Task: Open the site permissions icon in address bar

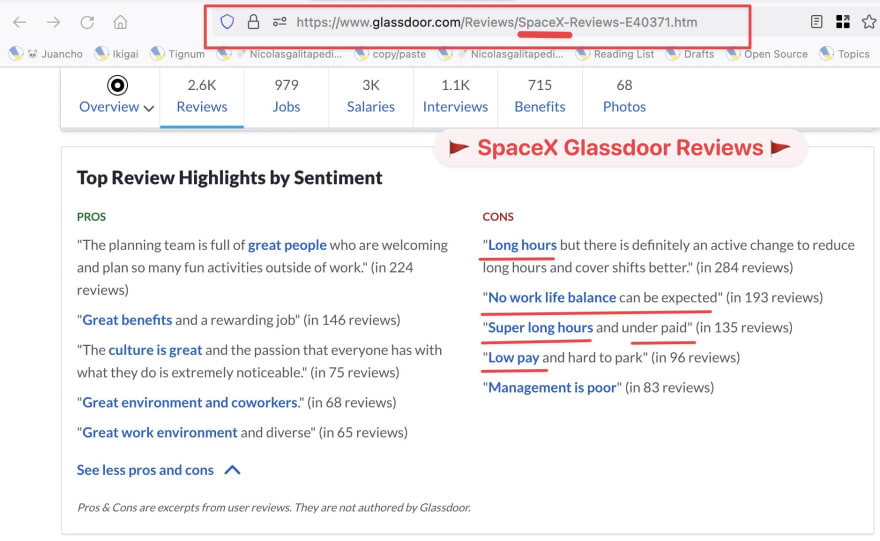Action: 279,22
